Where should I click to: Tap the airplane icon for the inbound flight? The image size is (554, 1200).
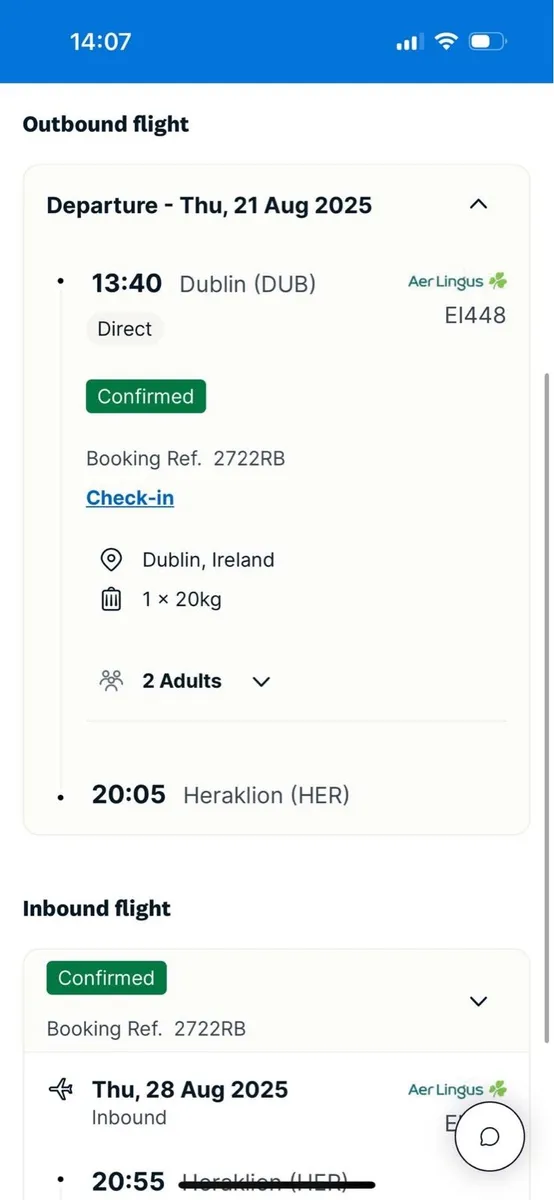pyautogui.click(x=61, y=1090)
